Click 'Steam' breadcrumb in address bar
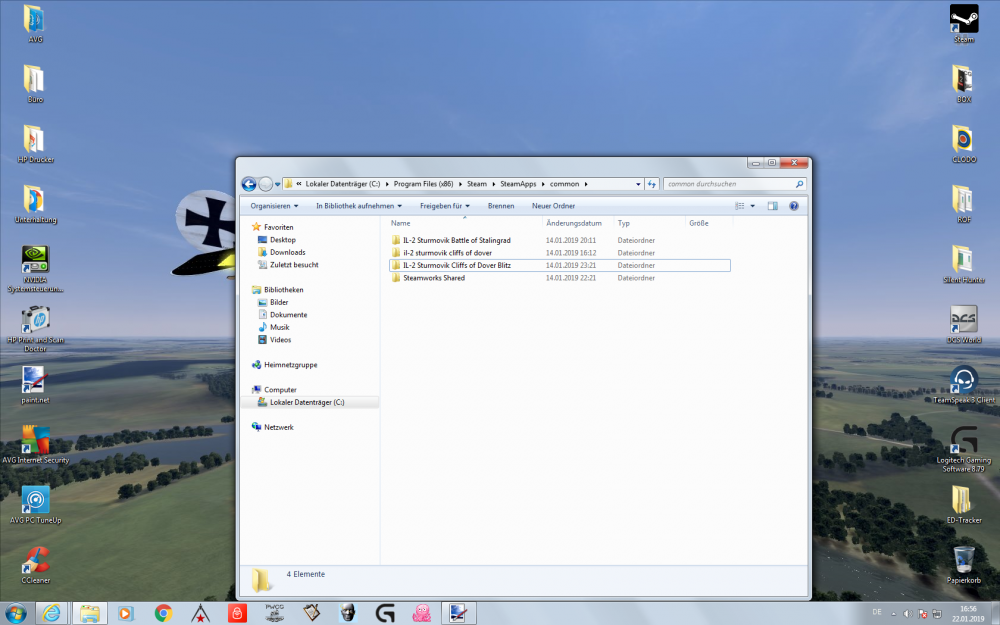Screen dimensions: 1000x625 click(x=476, y=184)
